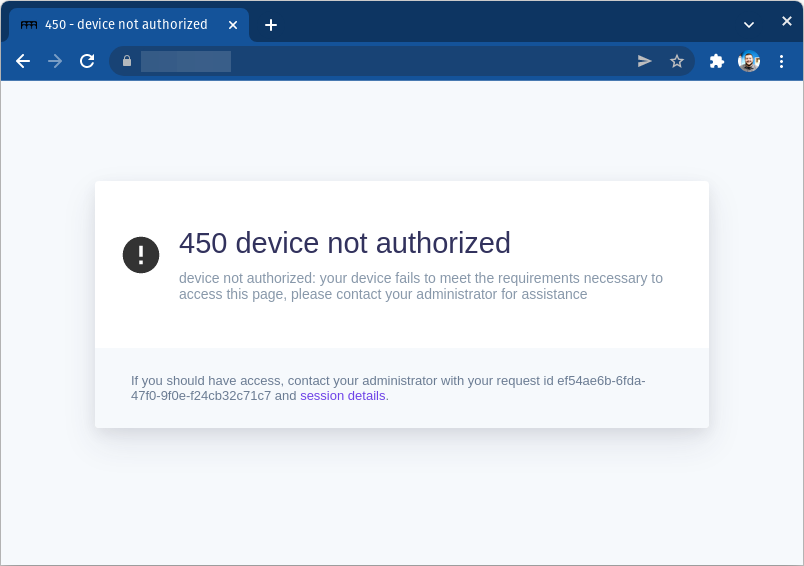This screenshot has width=804, height=566.
Task: Reload the 450 error page
Action: 87,61
